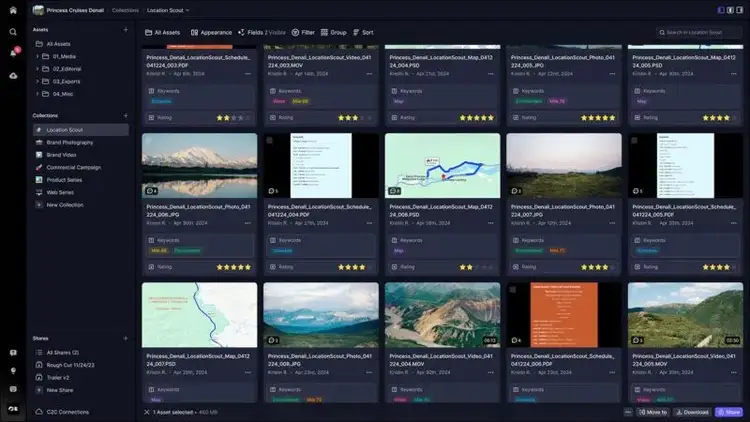750x422 pixels.
Task: Expand the 03_Exports folder tree item
Action: pyautogui.click(x=38, y=80)
